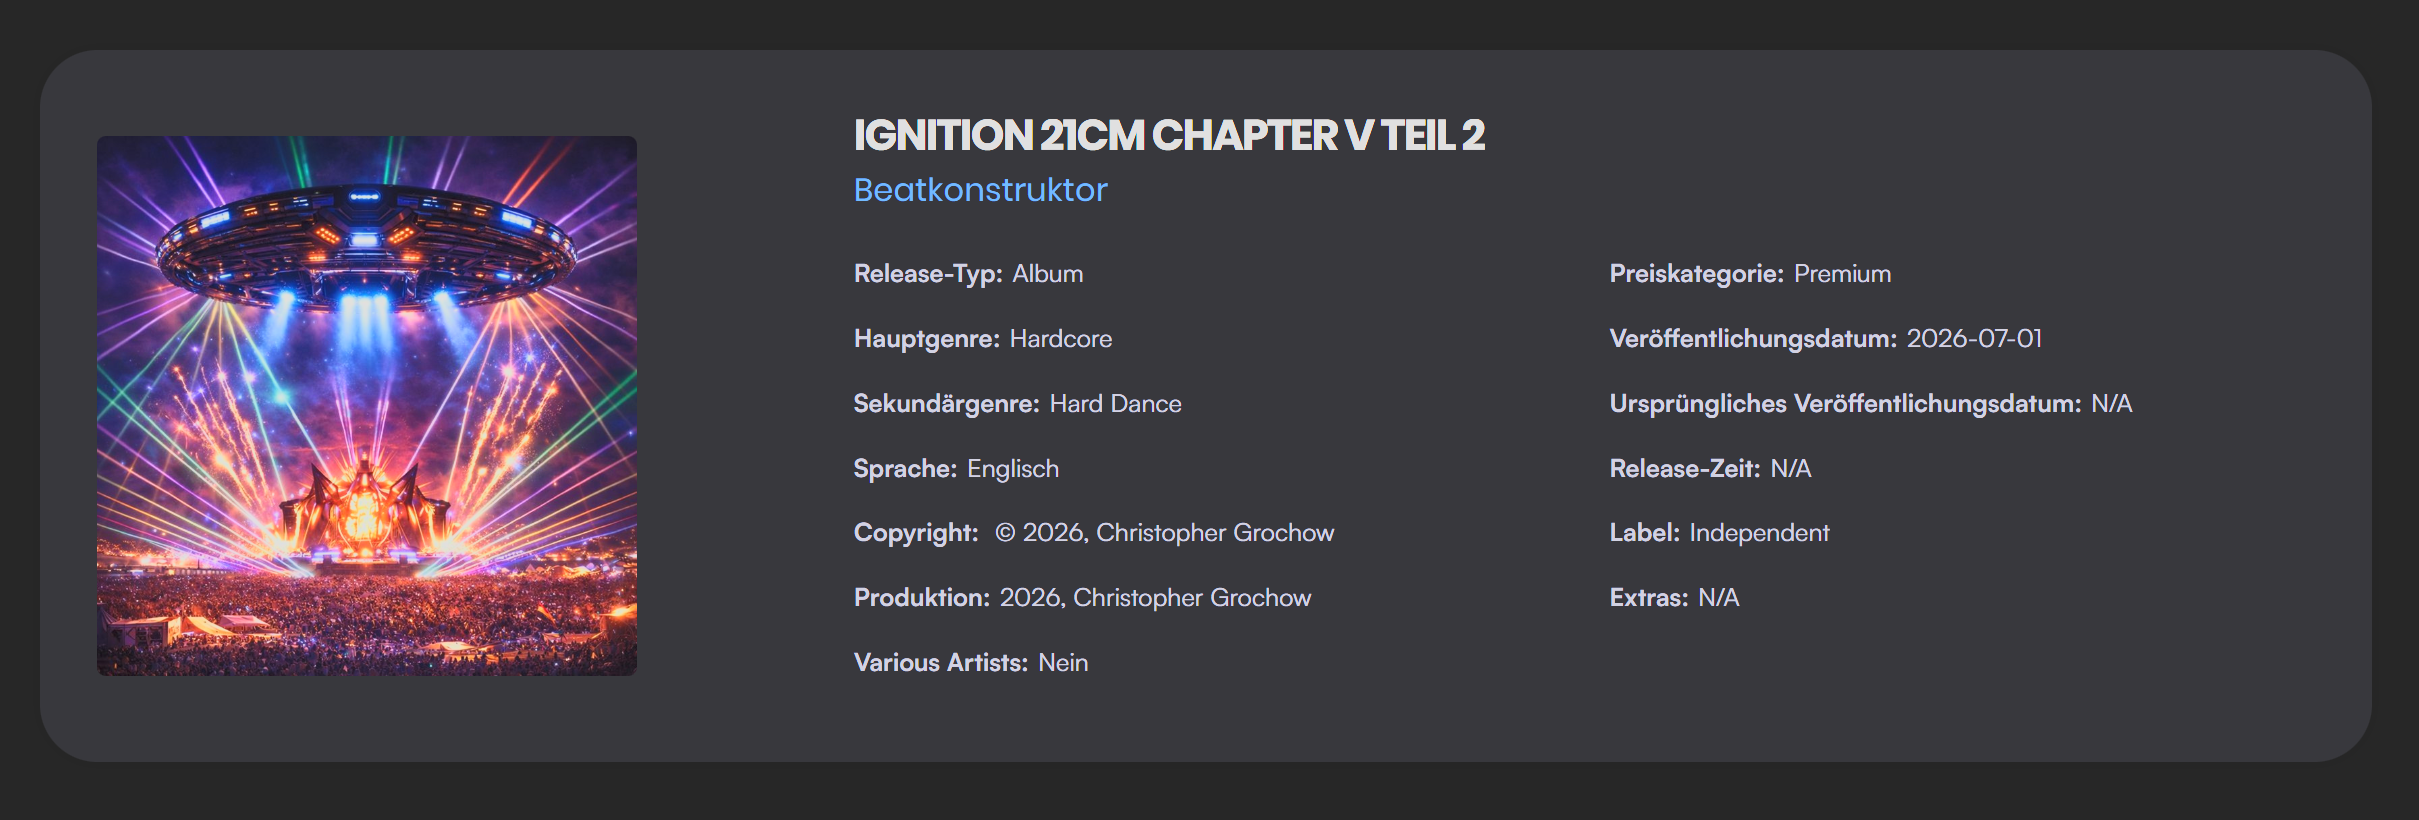Click the Preiskategorie field label
2419x820 pixels.
click(x=1696, y=274)
